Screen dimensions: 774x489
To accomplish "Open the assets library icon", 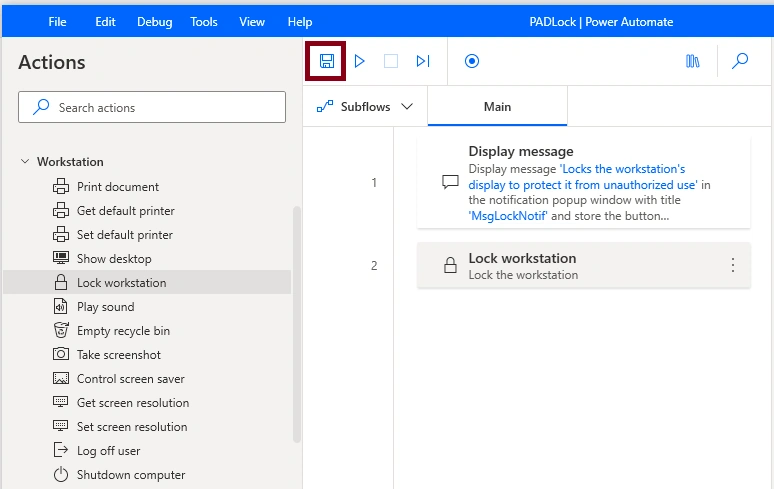I will click(693, 61).
